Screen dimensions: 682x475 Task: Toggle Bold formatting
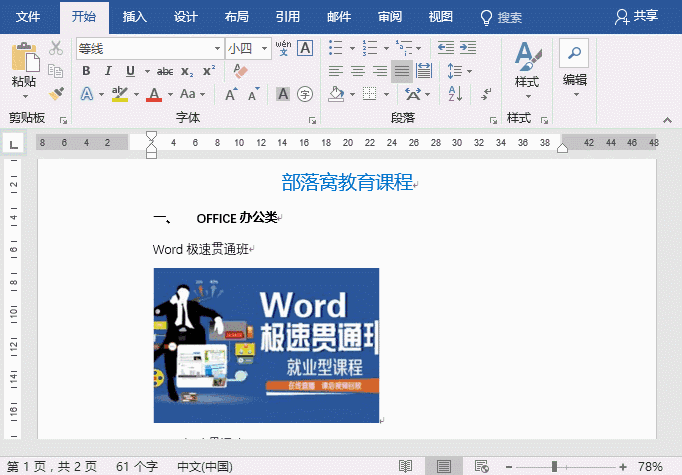point(86,71)
